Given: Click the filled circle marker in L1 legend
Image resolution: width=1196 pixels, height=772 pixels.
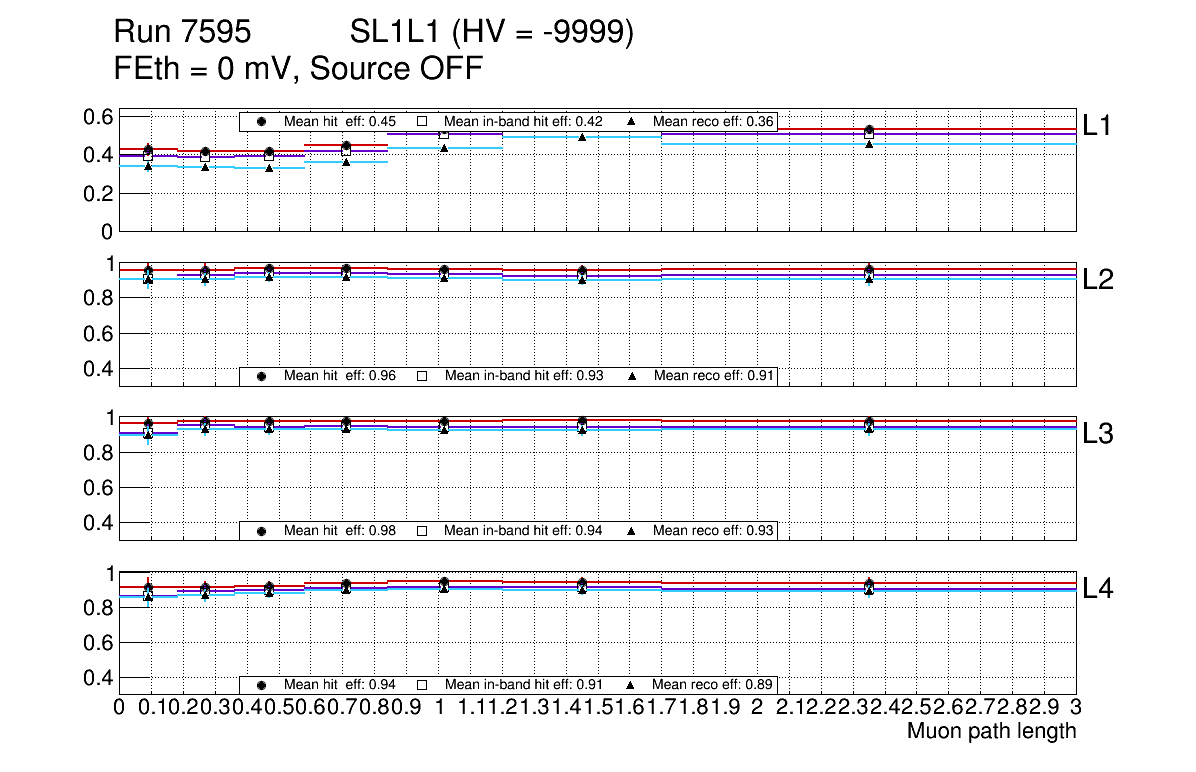Looking at the screenshot, I should click(261, 121).
